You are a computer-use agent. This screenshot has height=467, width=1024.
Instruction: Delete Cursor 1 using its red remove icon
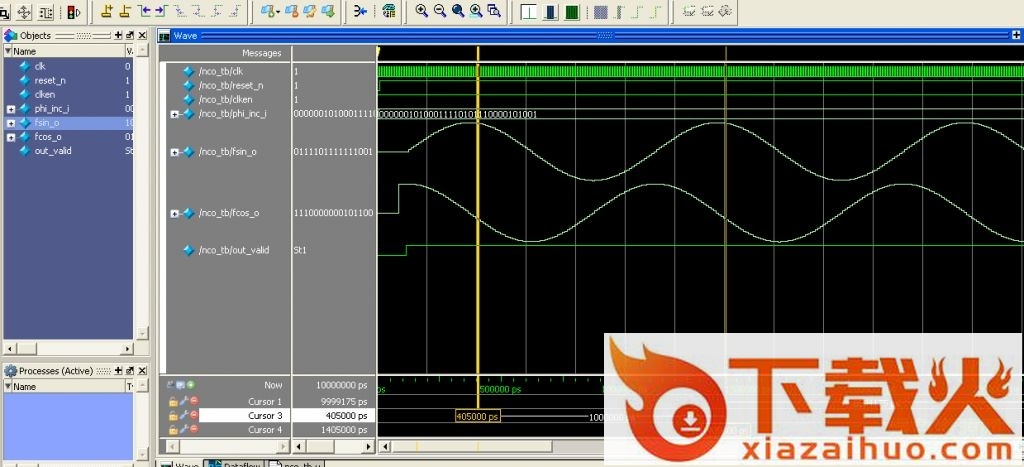pos(192,401)
